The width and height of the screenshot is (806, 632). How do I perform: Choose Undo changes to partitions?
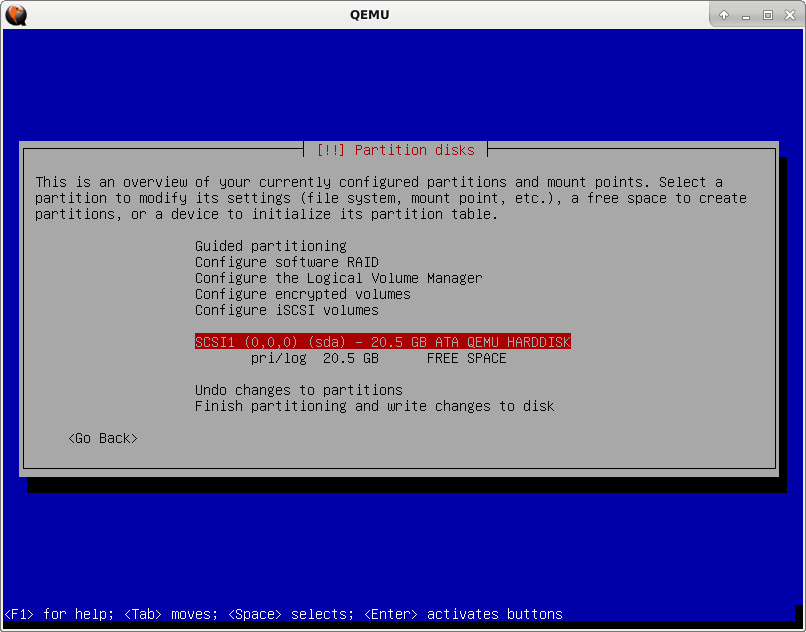point(299,390)
